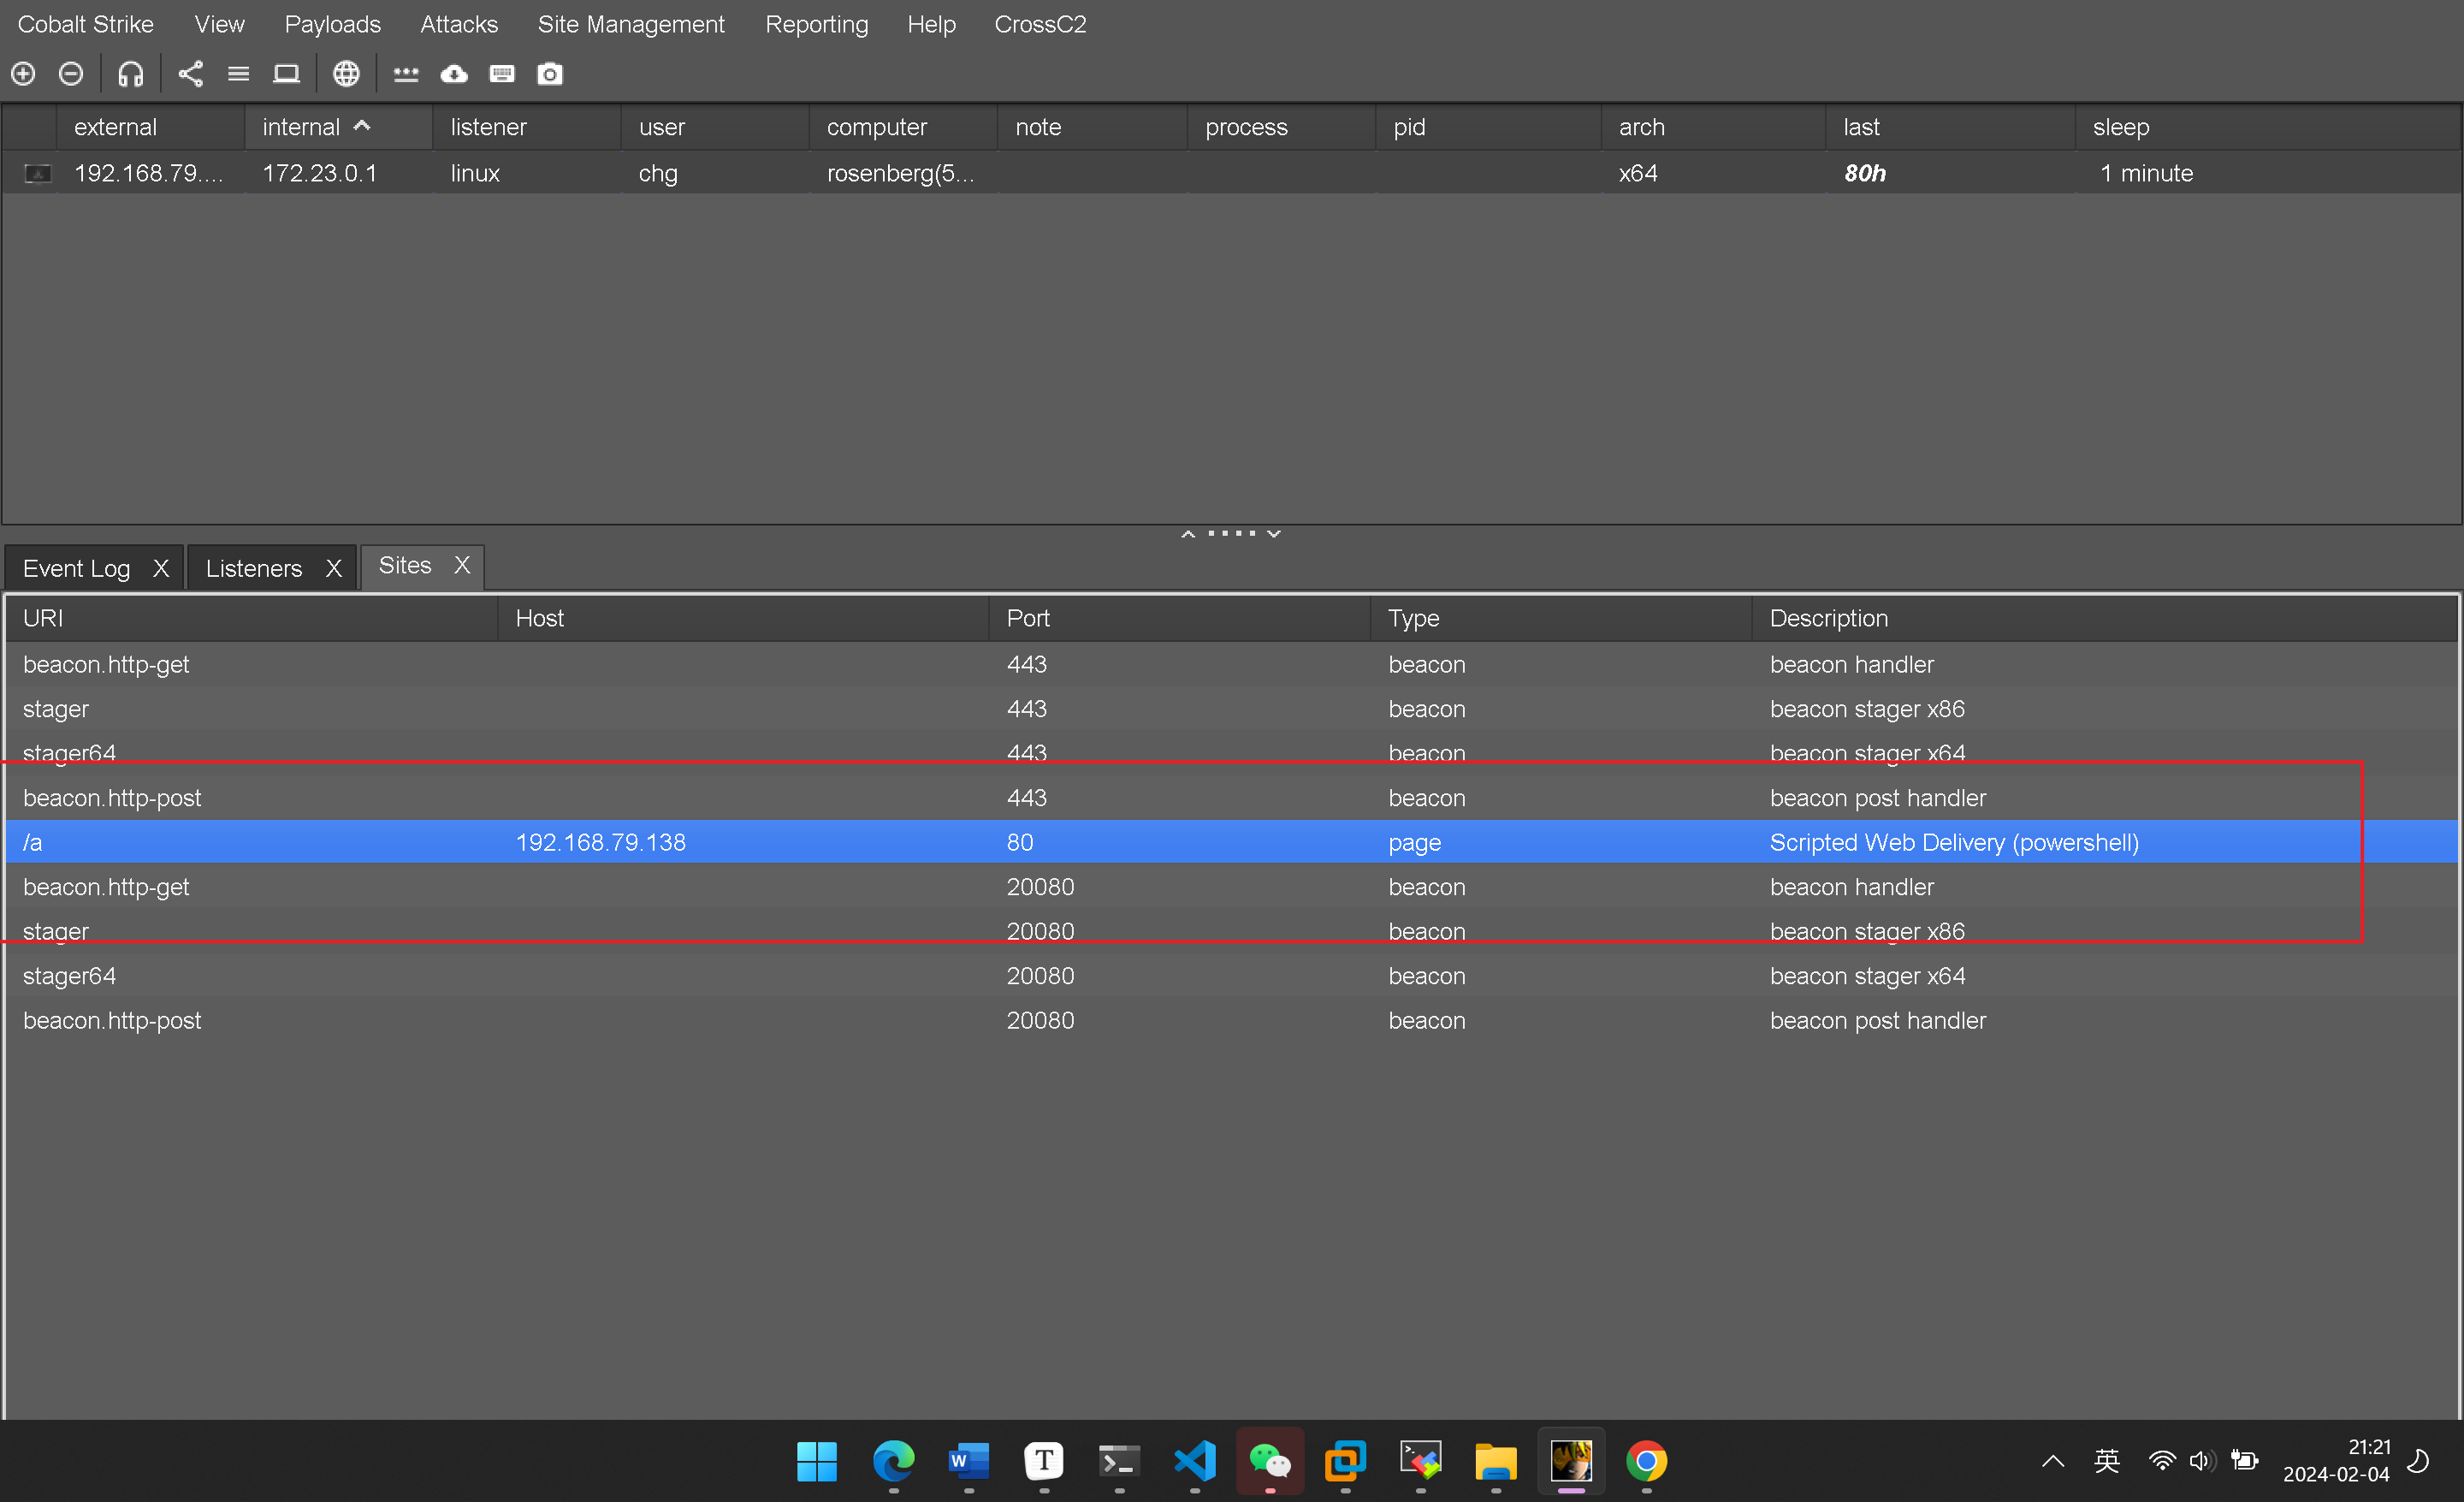View credentials with the asterisks icon

click(x=406, y=74)
